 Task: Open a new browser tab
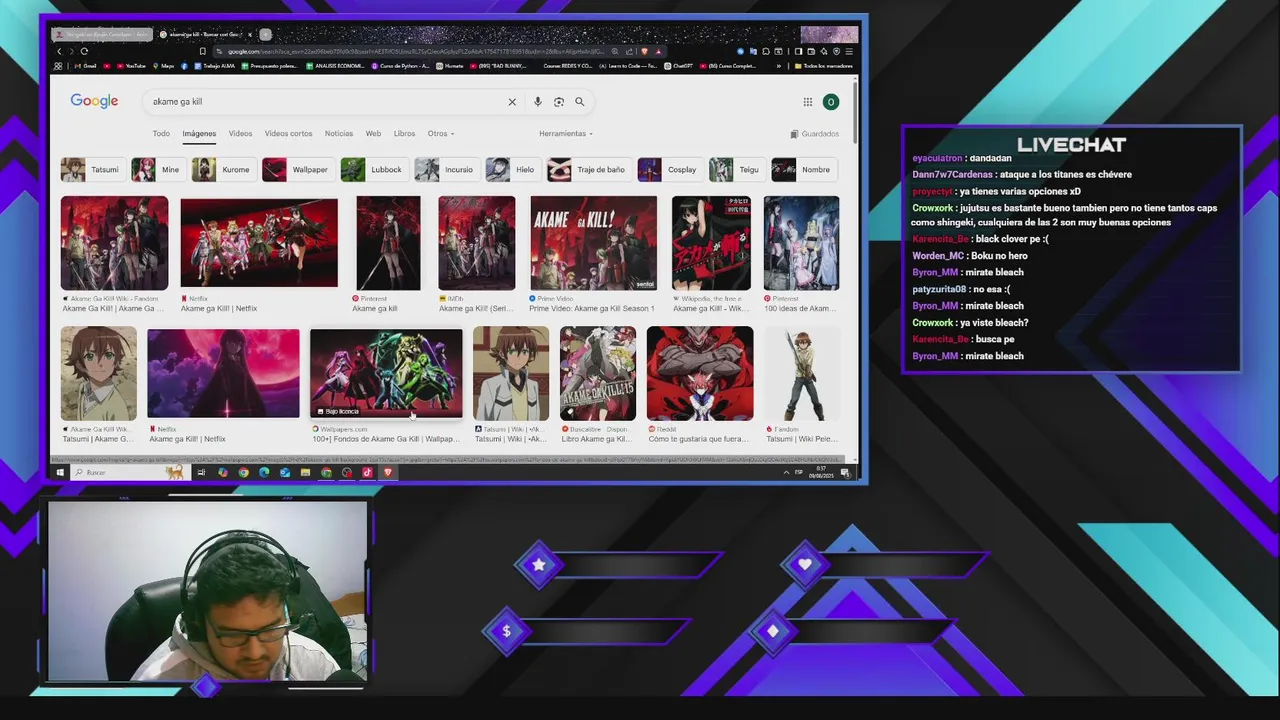coord(265,35)
